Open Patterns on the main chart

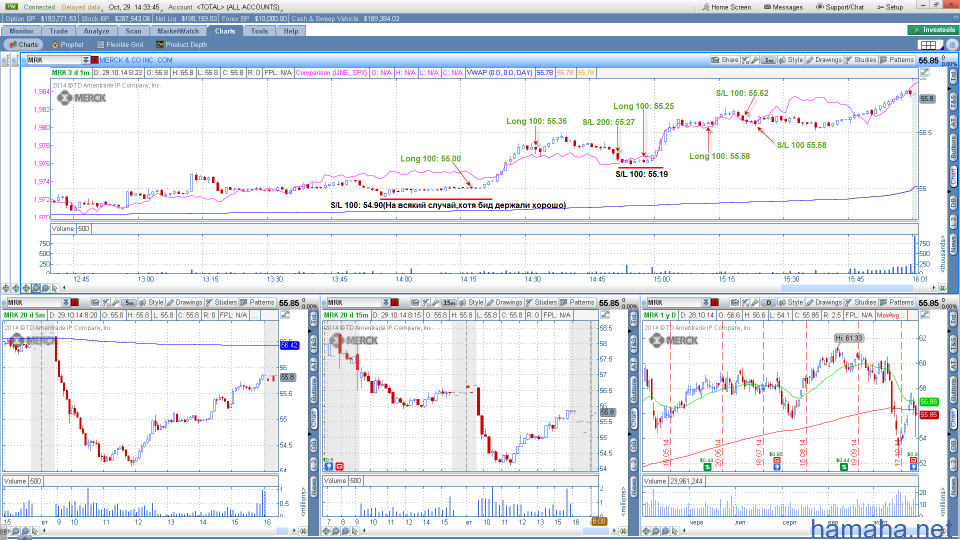(896, 60)
